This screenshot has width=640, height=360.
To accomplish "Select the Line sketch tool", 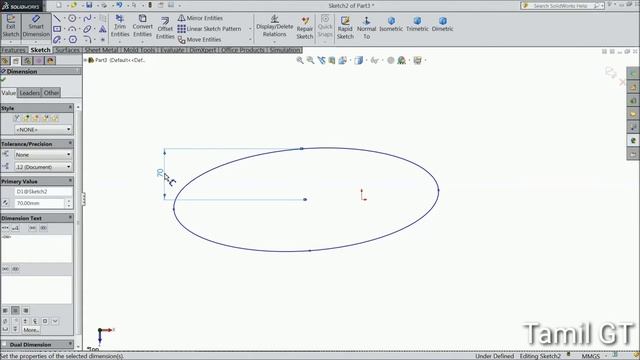I will pyautogui.click(x=57, y=18).
